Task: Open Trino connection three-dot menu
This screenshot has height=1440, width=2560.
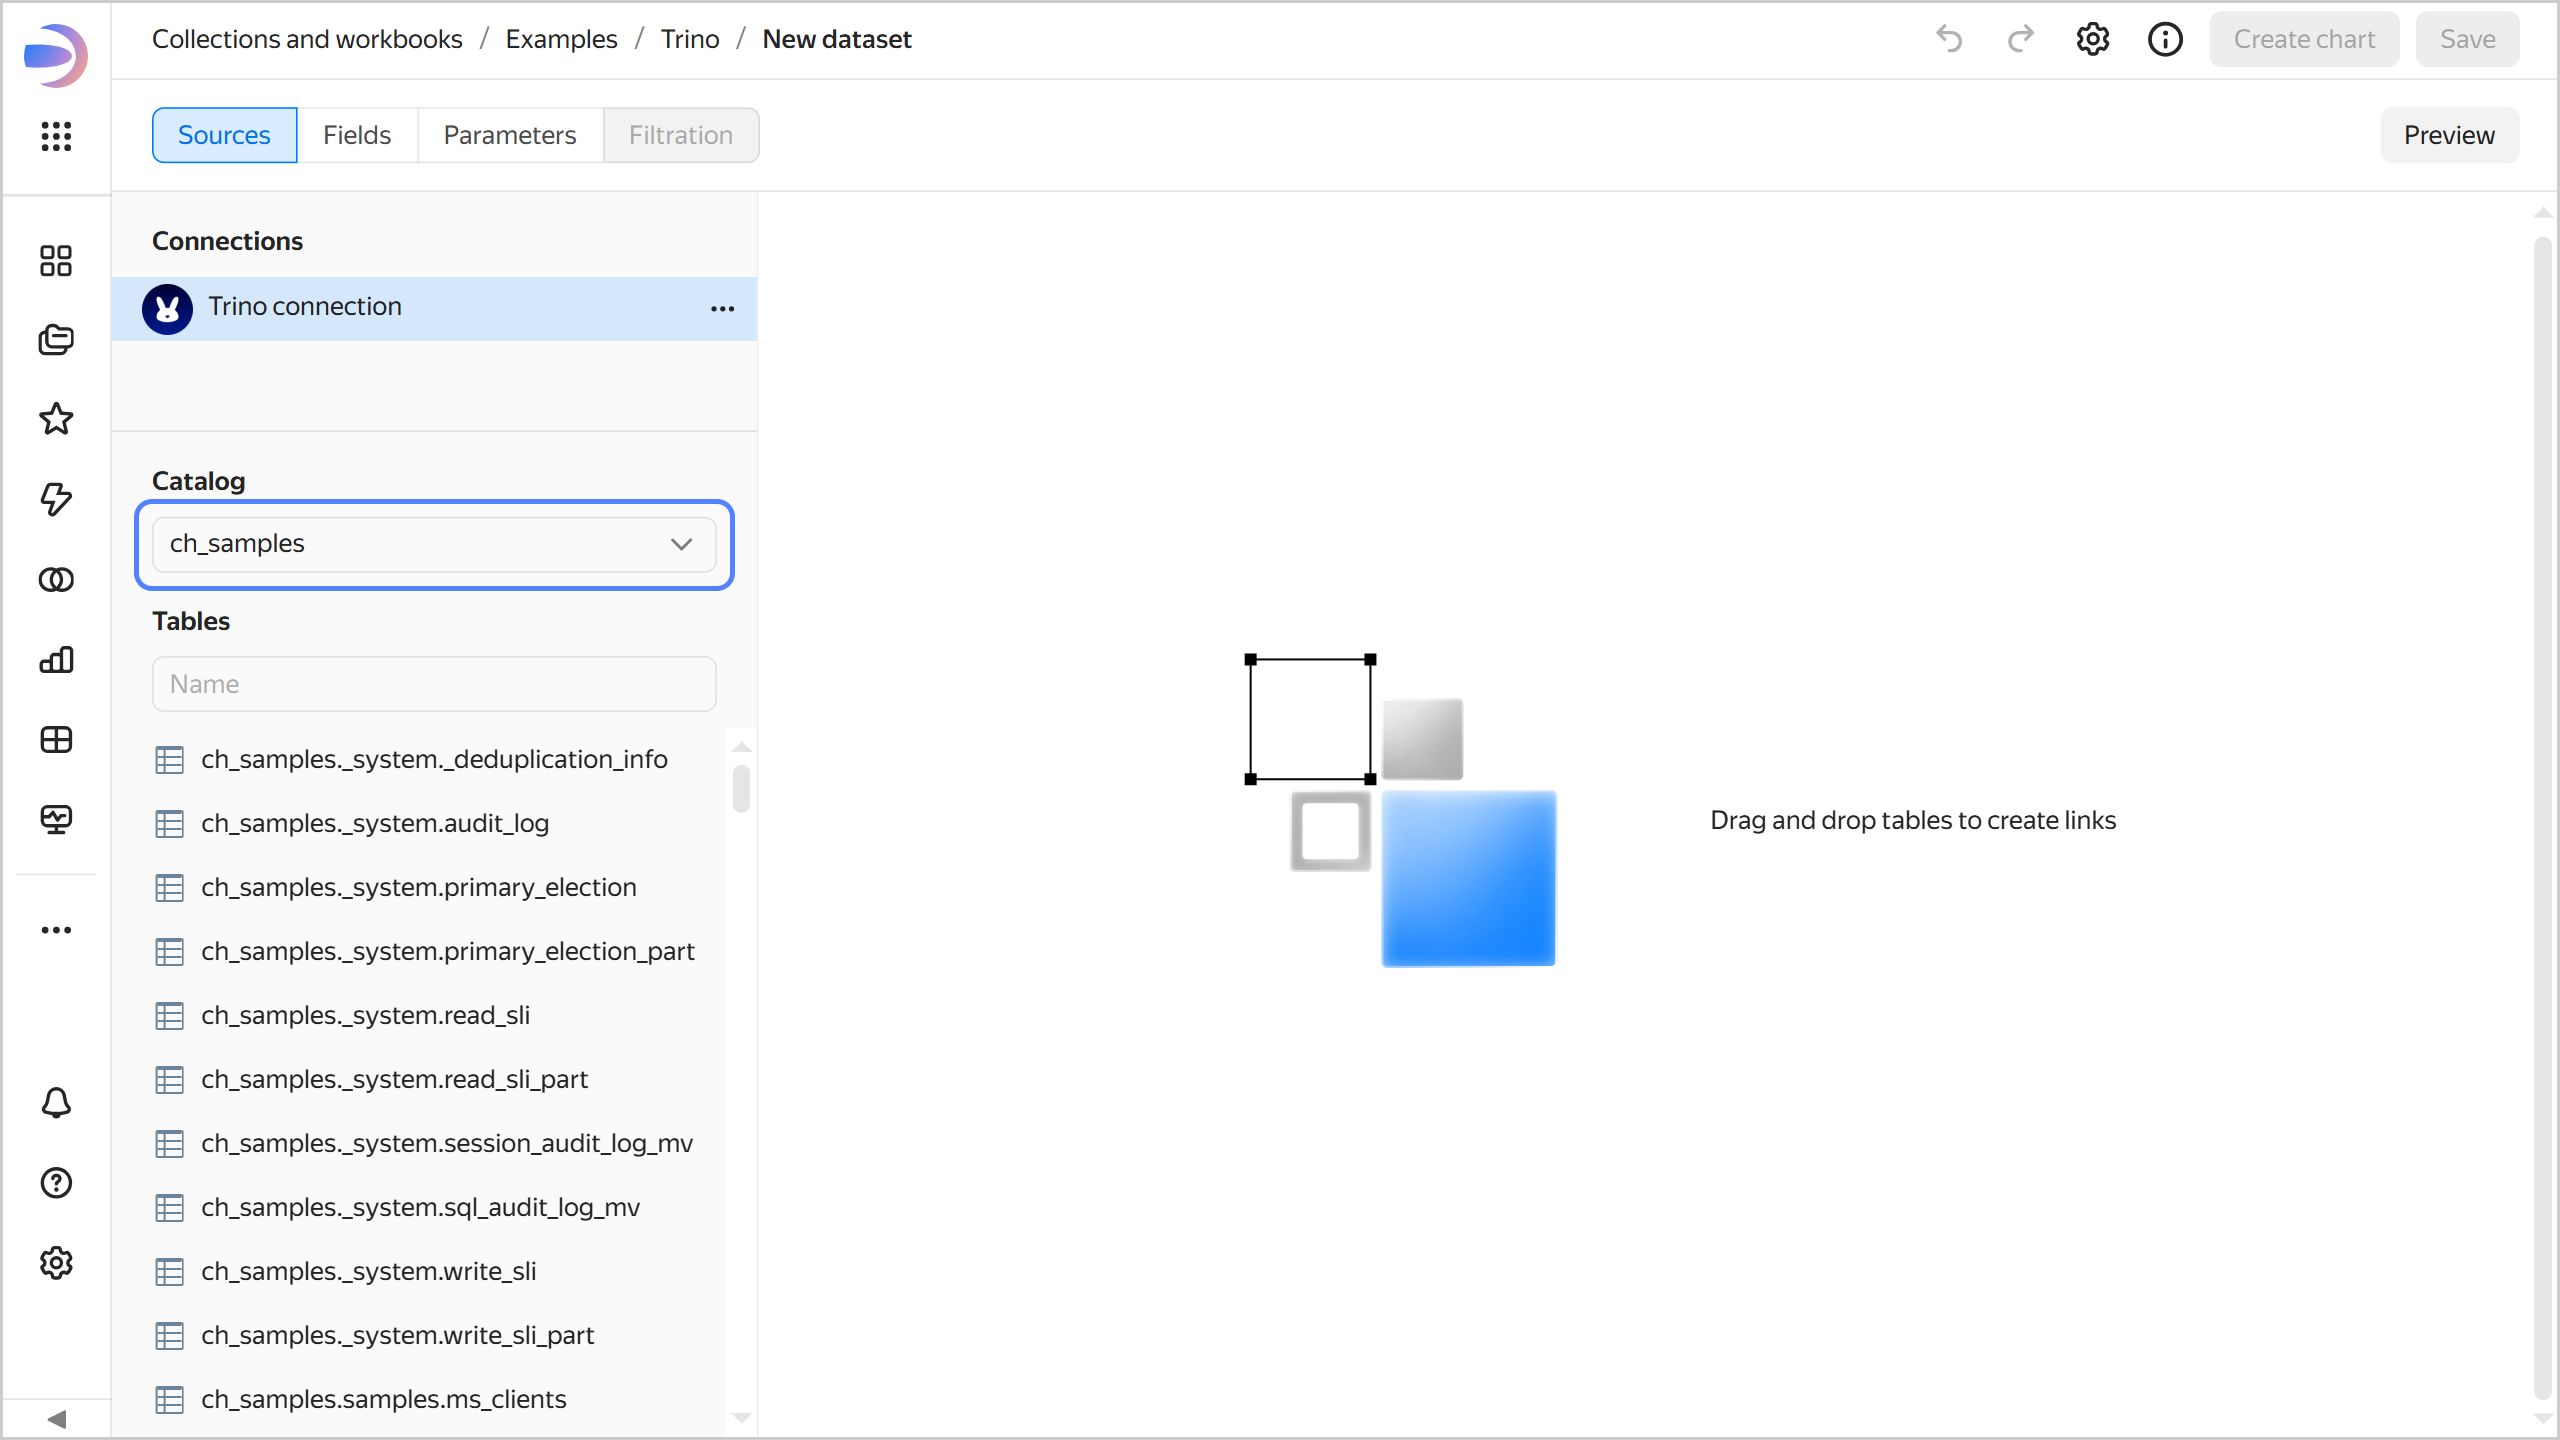Action: tap(722, 309)
